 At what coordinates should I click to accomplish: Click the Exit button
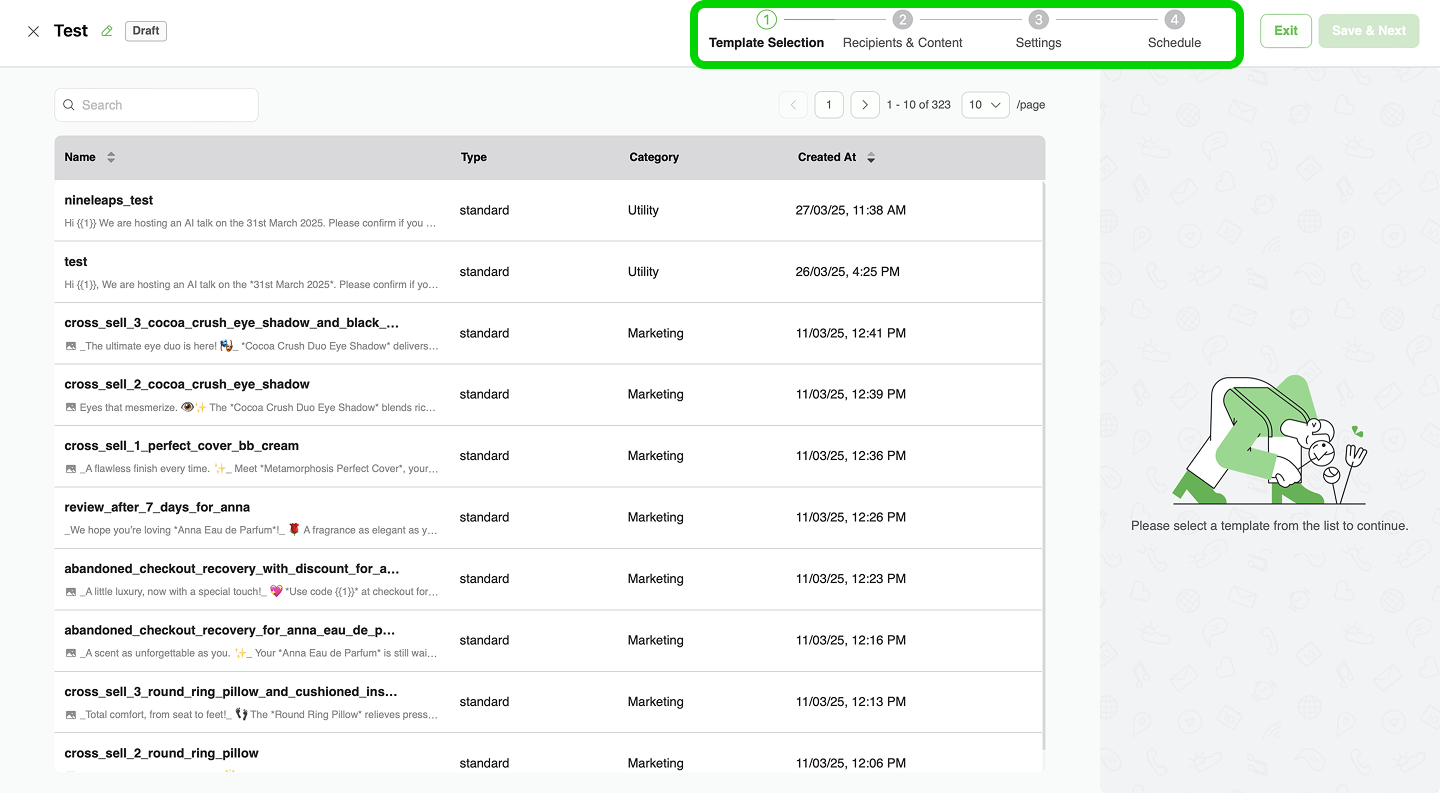pos(1285,31)
